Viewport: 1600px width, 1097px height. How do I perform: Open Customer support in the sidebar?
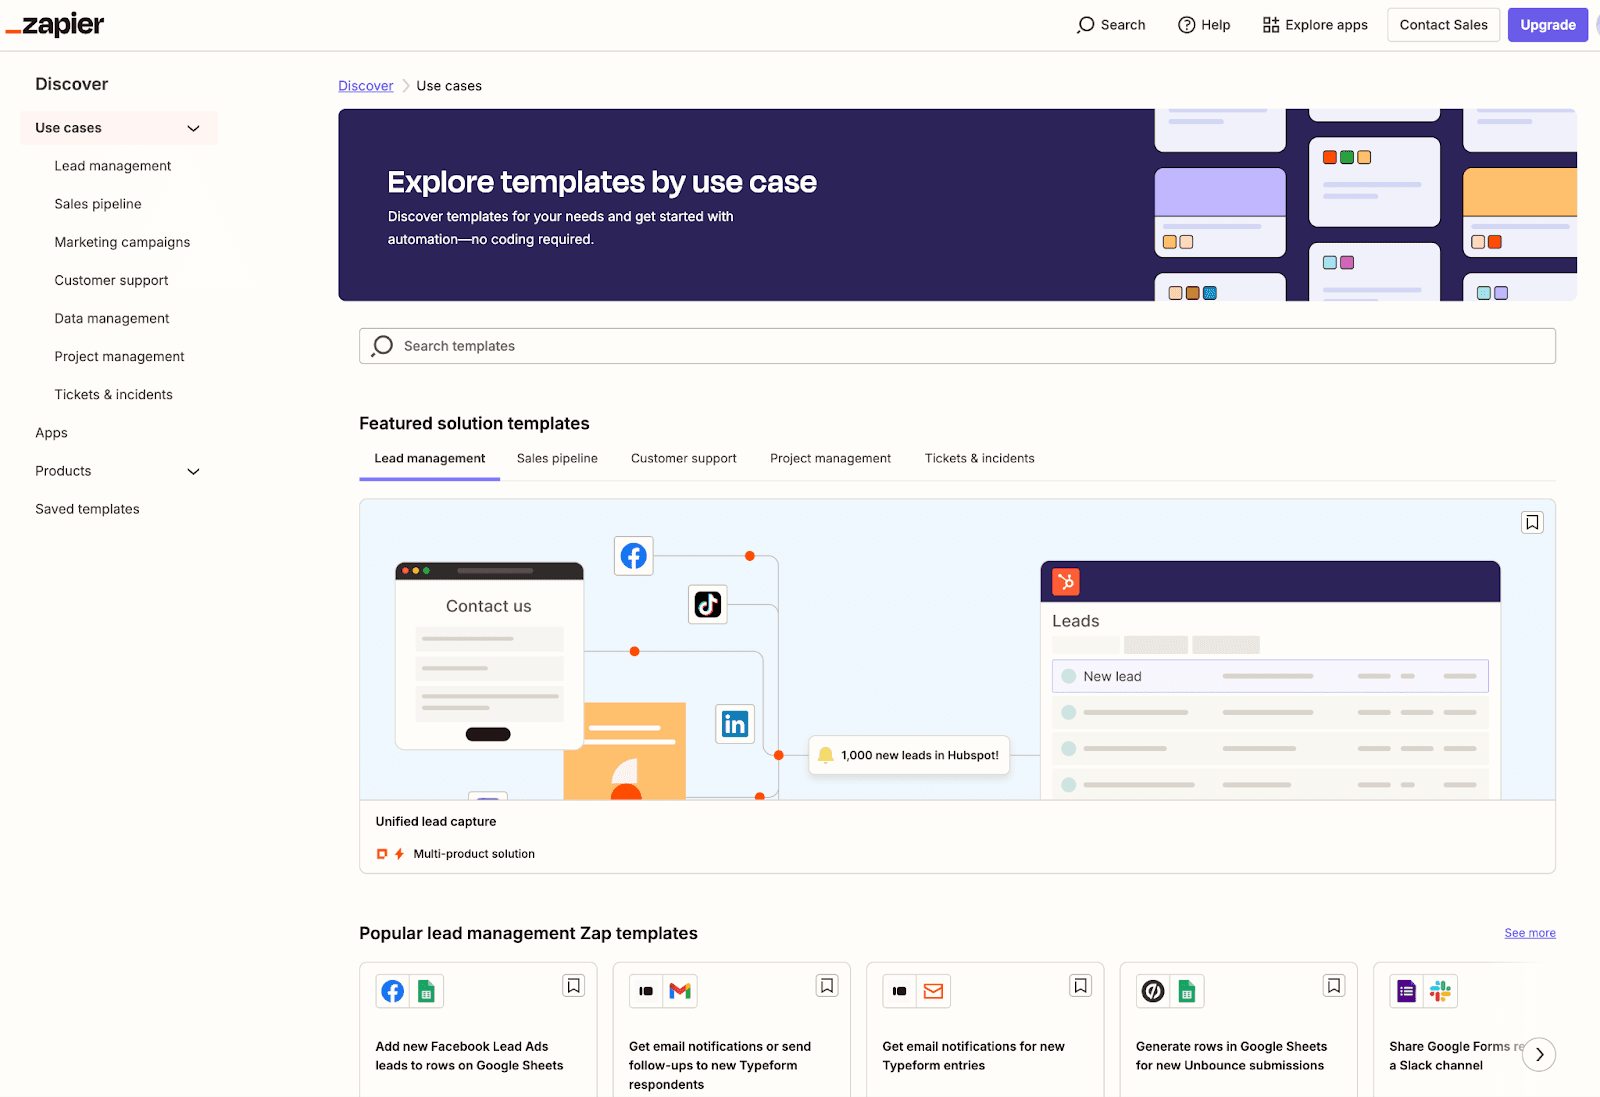click(x=111, y=280)
